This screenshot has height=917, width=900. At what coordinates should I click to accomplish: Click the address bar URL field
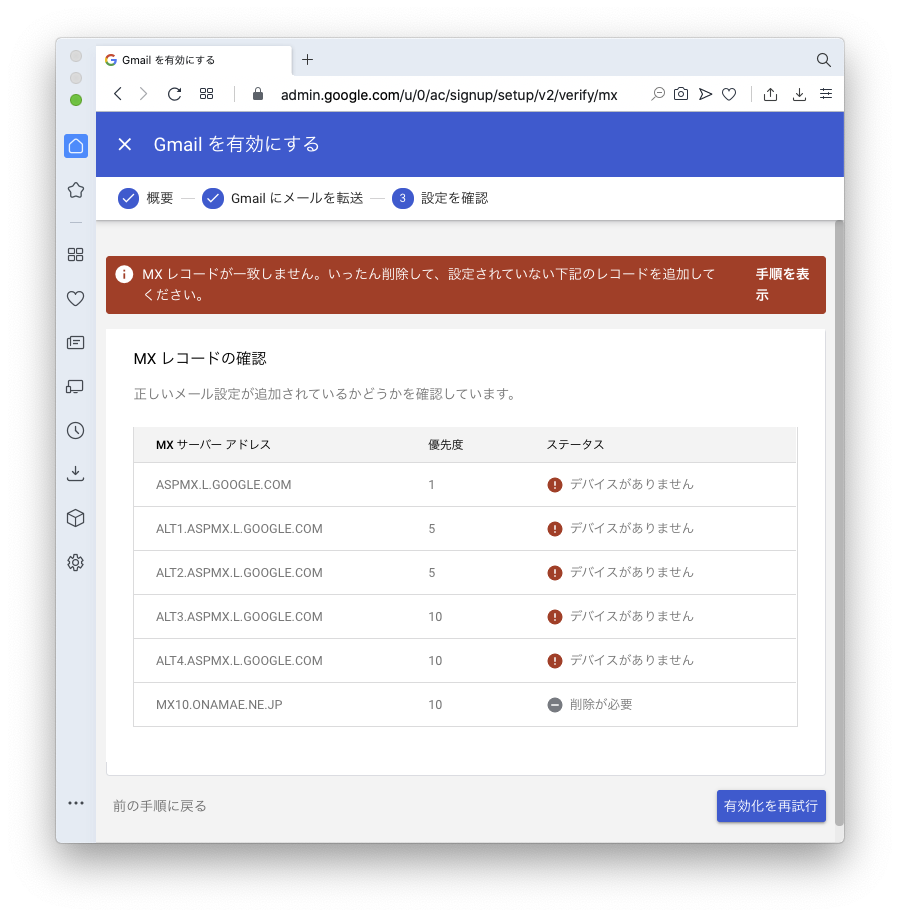click(x=450, y=95)
